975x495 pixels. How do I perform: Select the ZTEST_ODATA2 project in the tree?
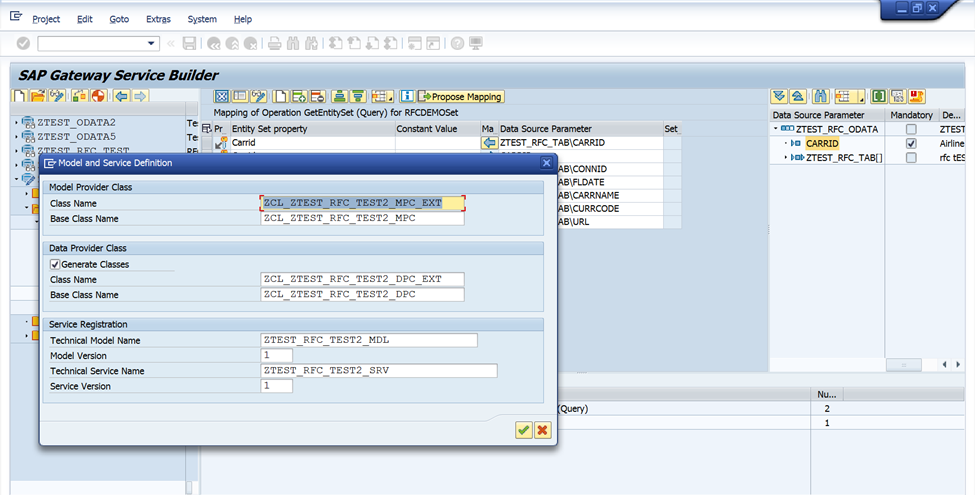click(x=76, y=123)
